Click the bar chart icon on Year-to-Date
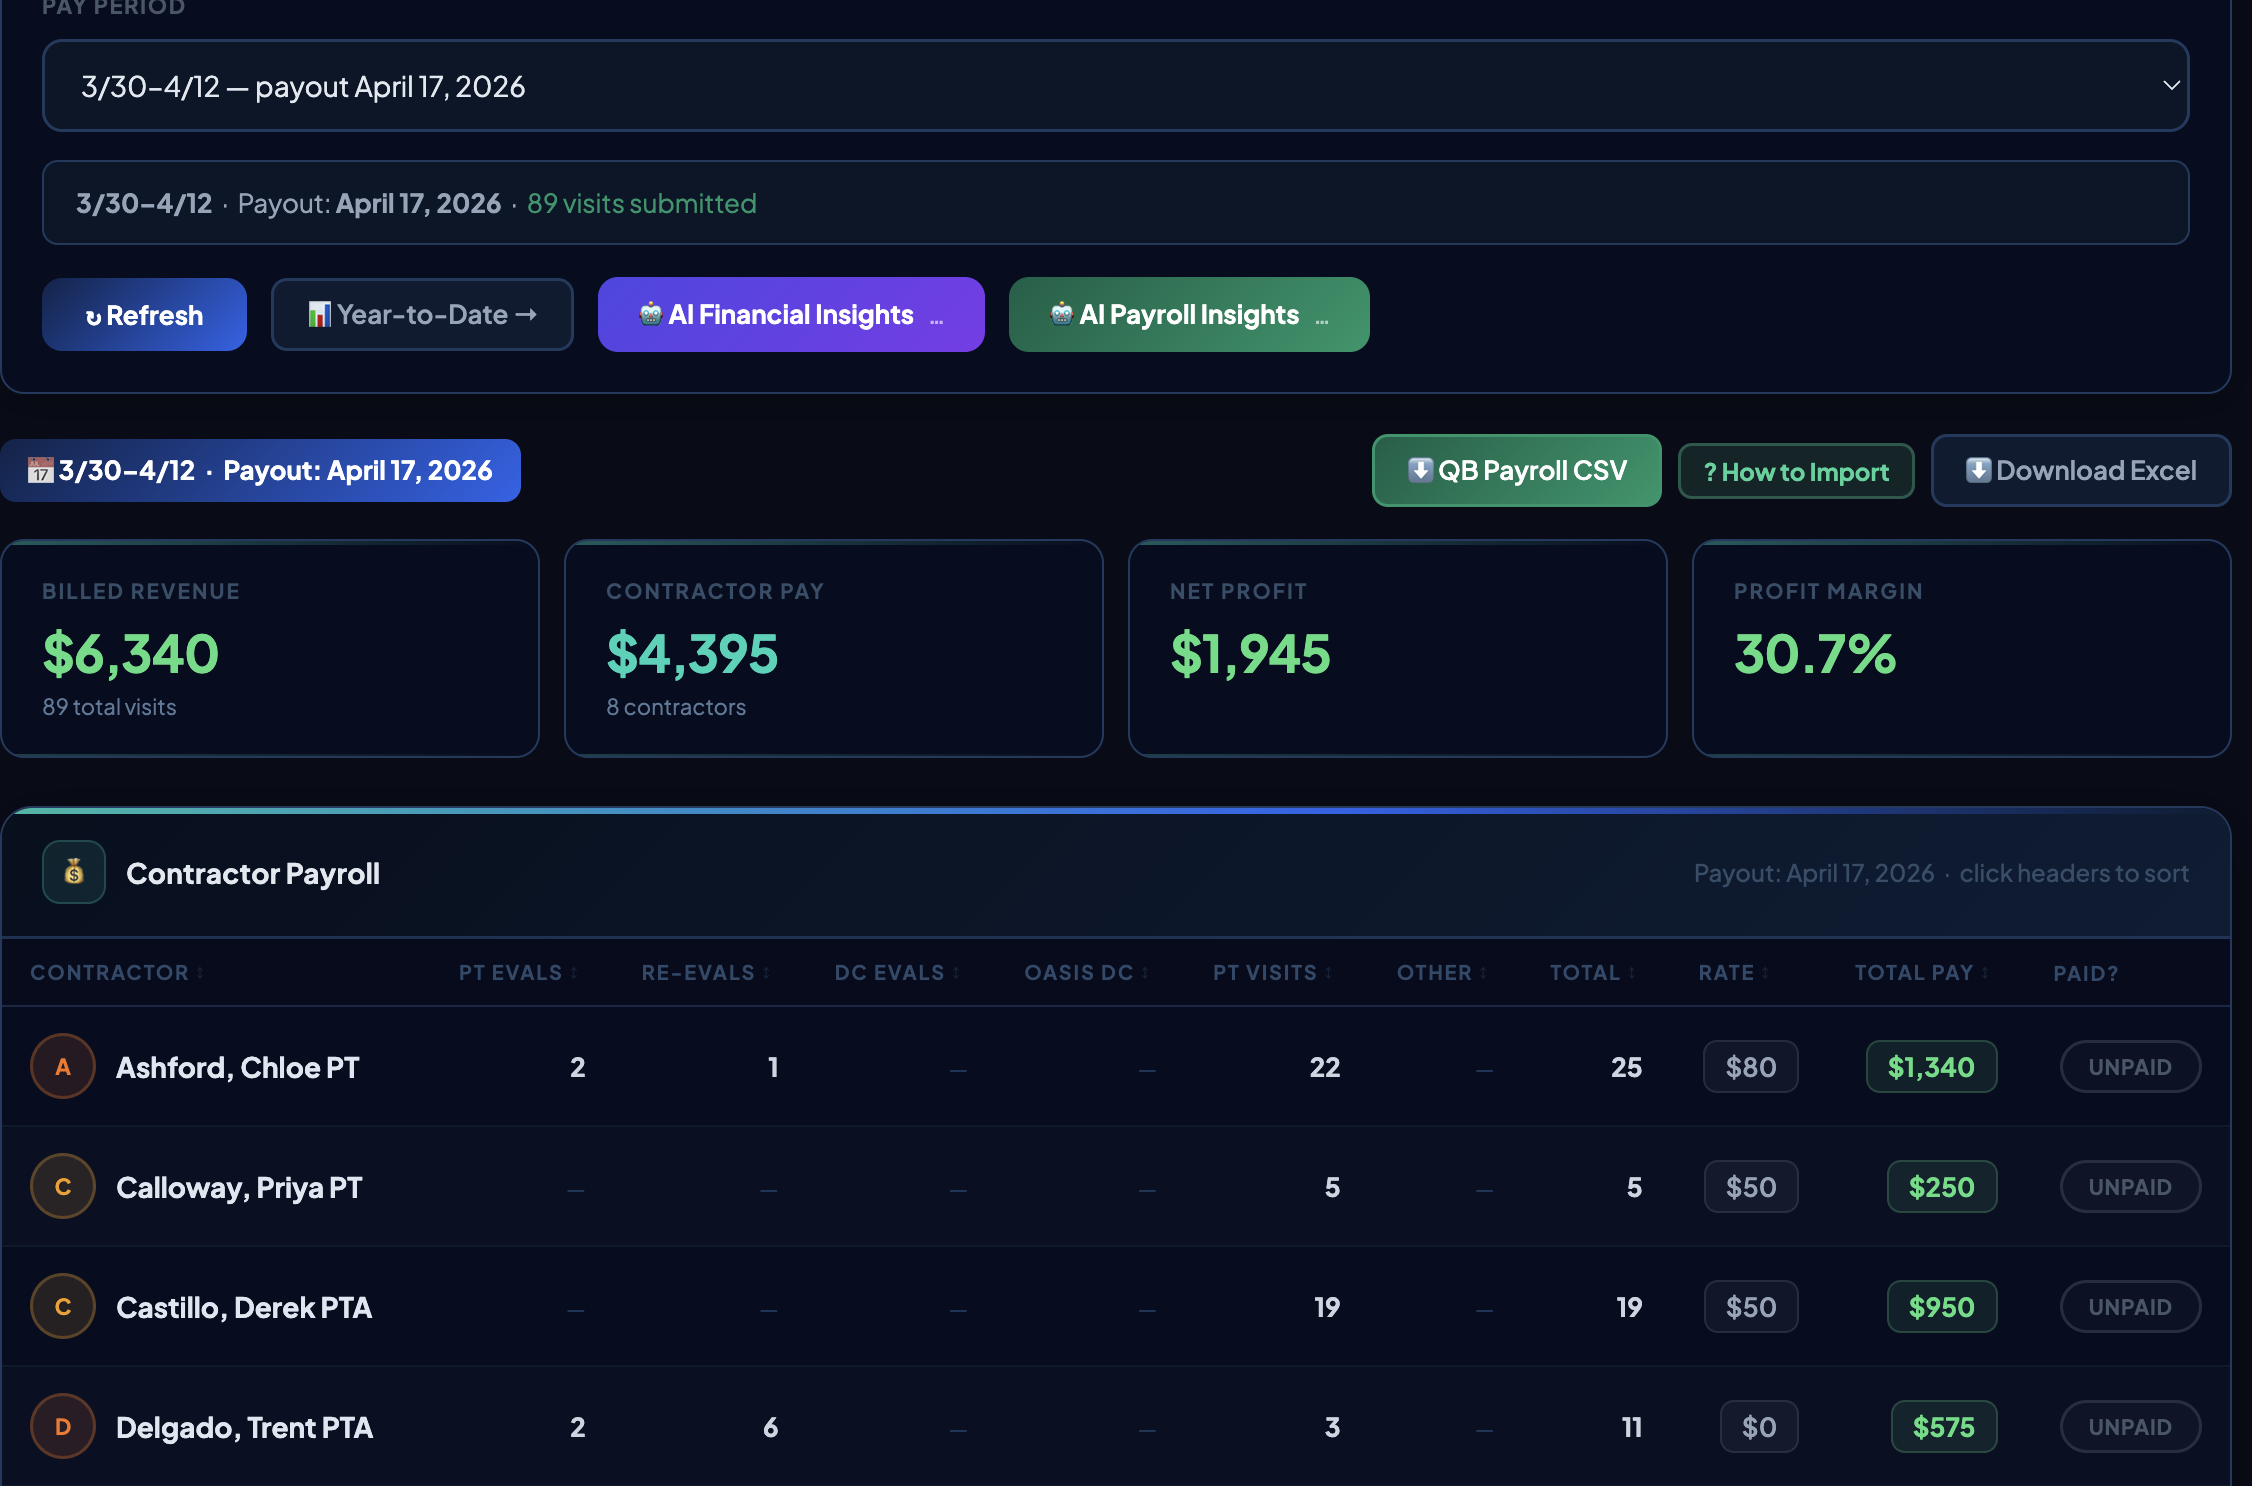Screen dimensions: 2252x1486 pos(318,314)
